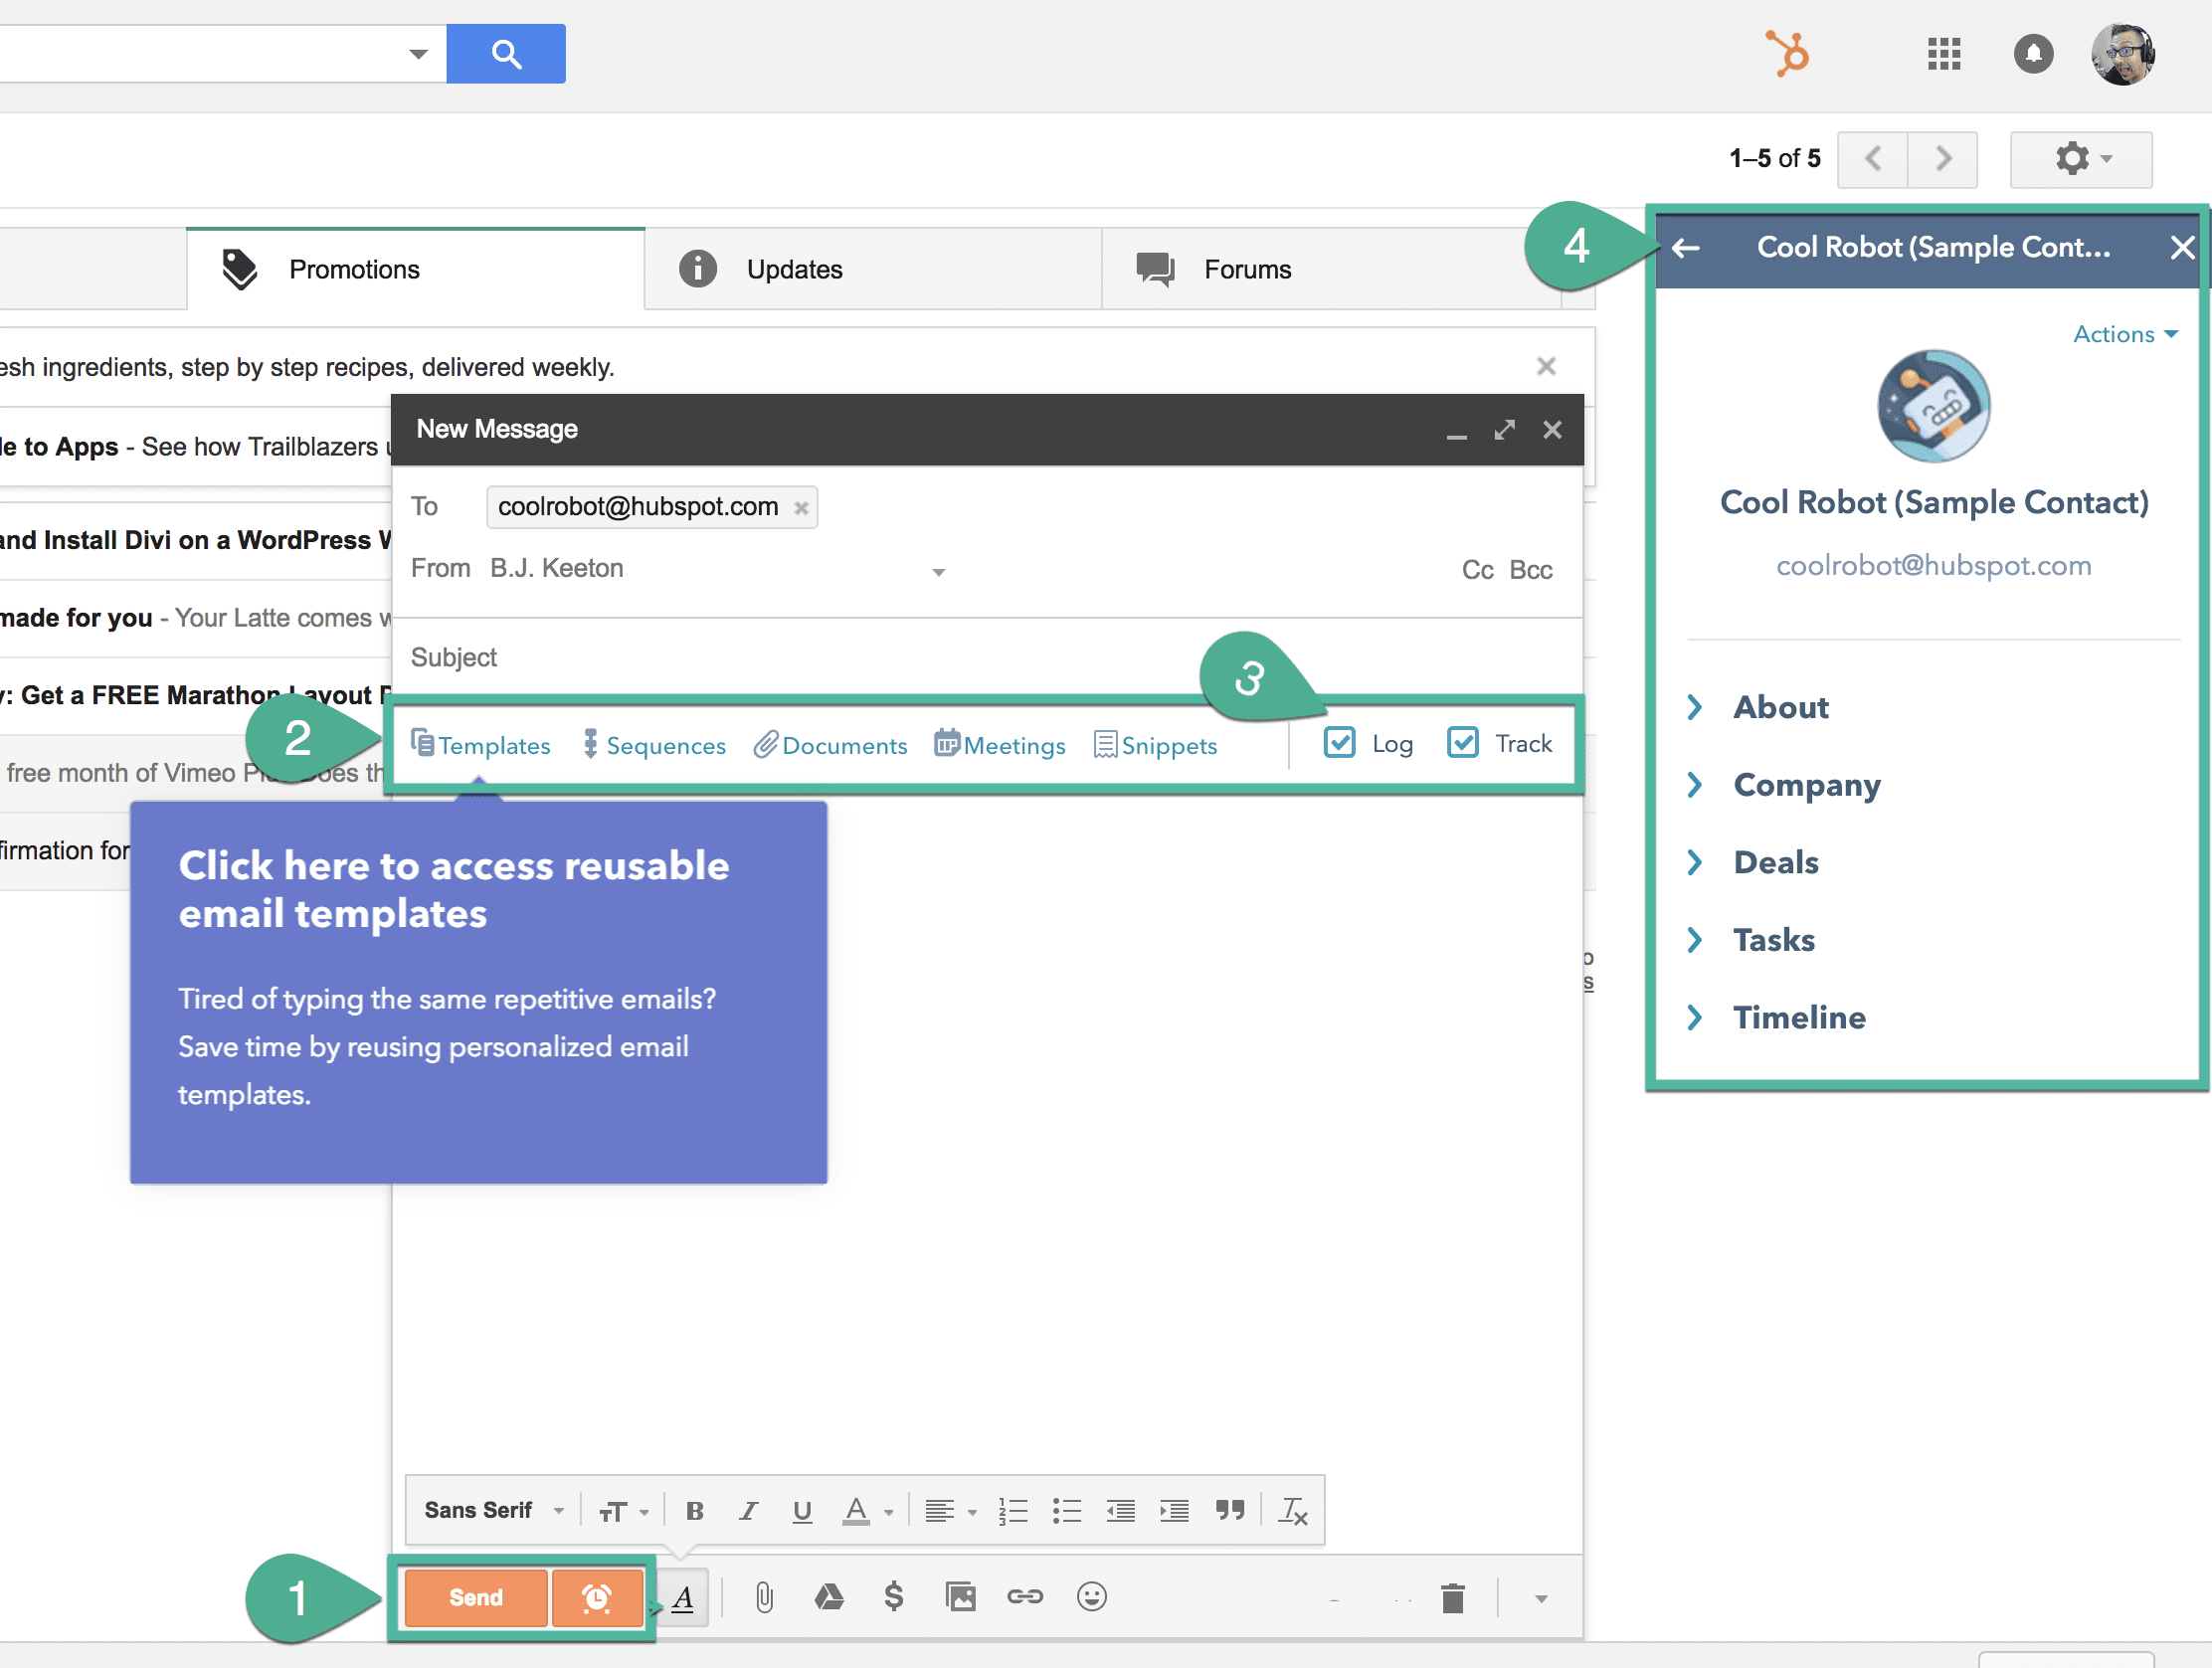Click the send money dollar icon
2212x1668 pixels.
pos(893,1597)
